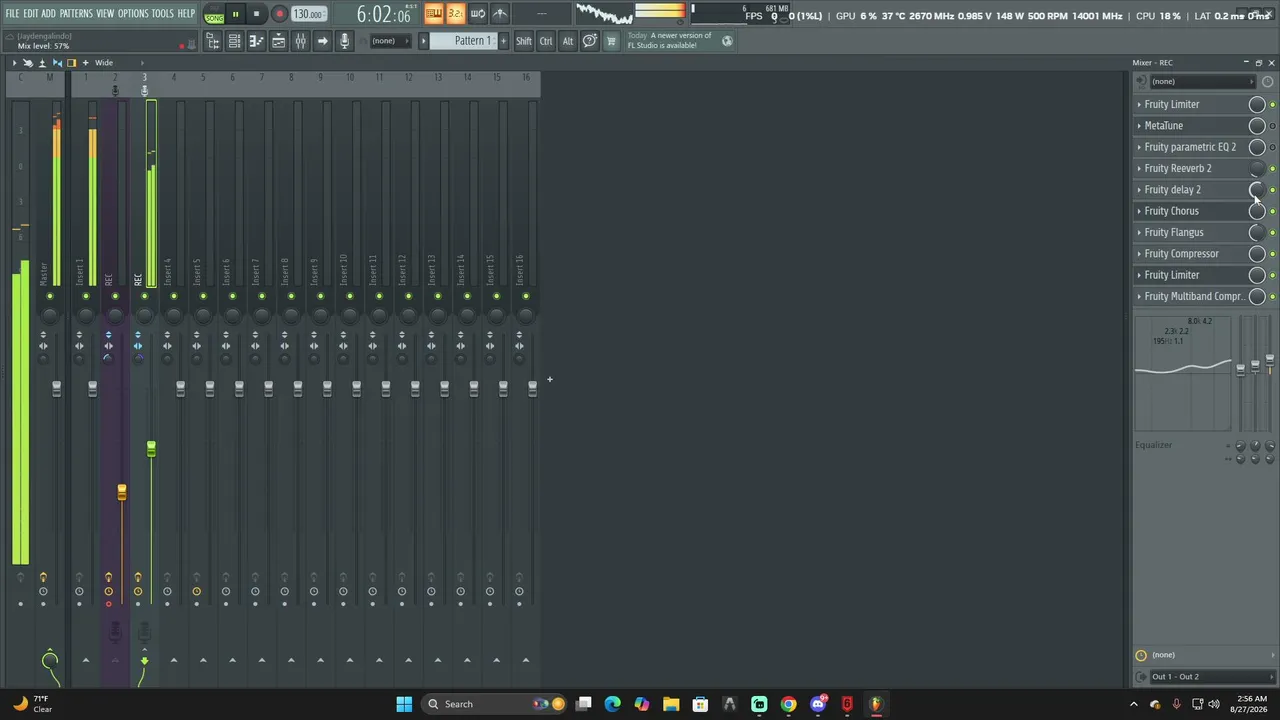1280x720 pixels.
Task: Open the mixer input (none) dropdown
Action: pyautogui.click(x=1201, y=82)
